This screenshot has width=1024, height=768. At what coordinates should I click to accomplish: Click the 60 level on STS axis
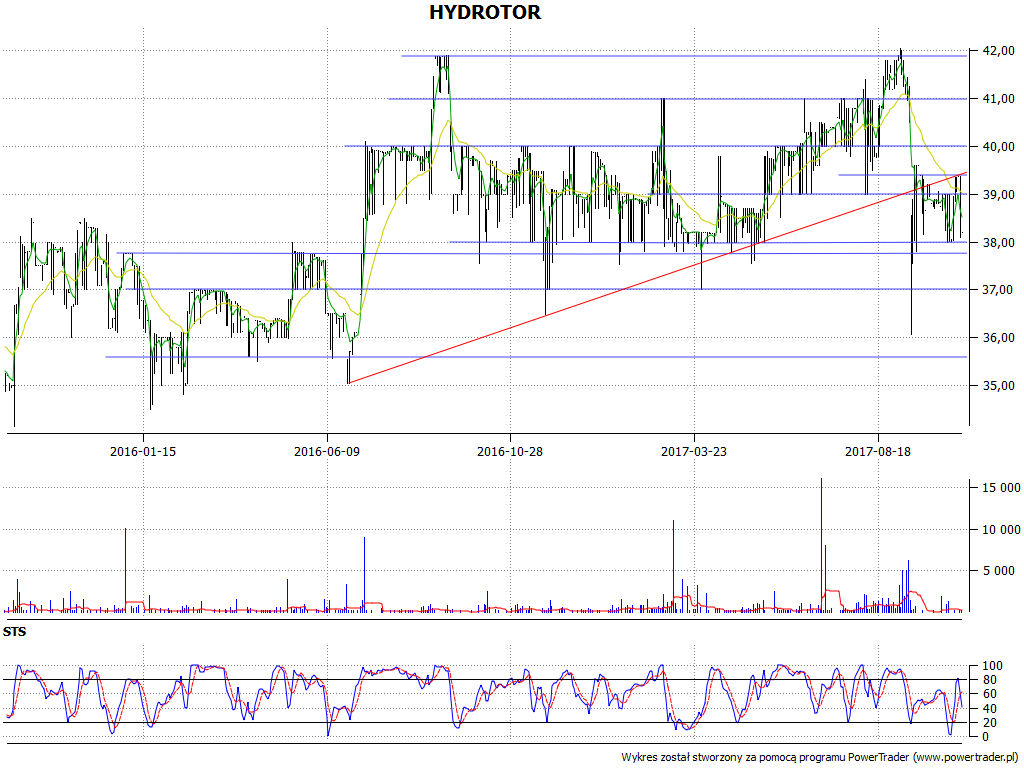point(990,694)
